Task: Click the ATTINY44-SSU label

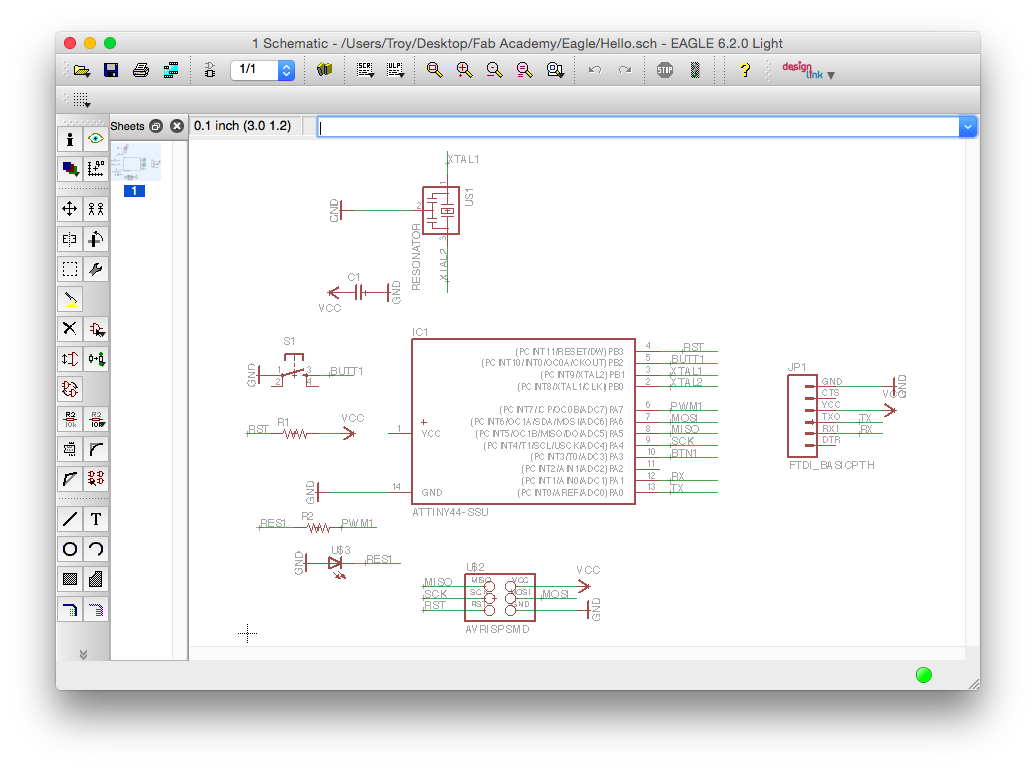Action: point(451,512)
